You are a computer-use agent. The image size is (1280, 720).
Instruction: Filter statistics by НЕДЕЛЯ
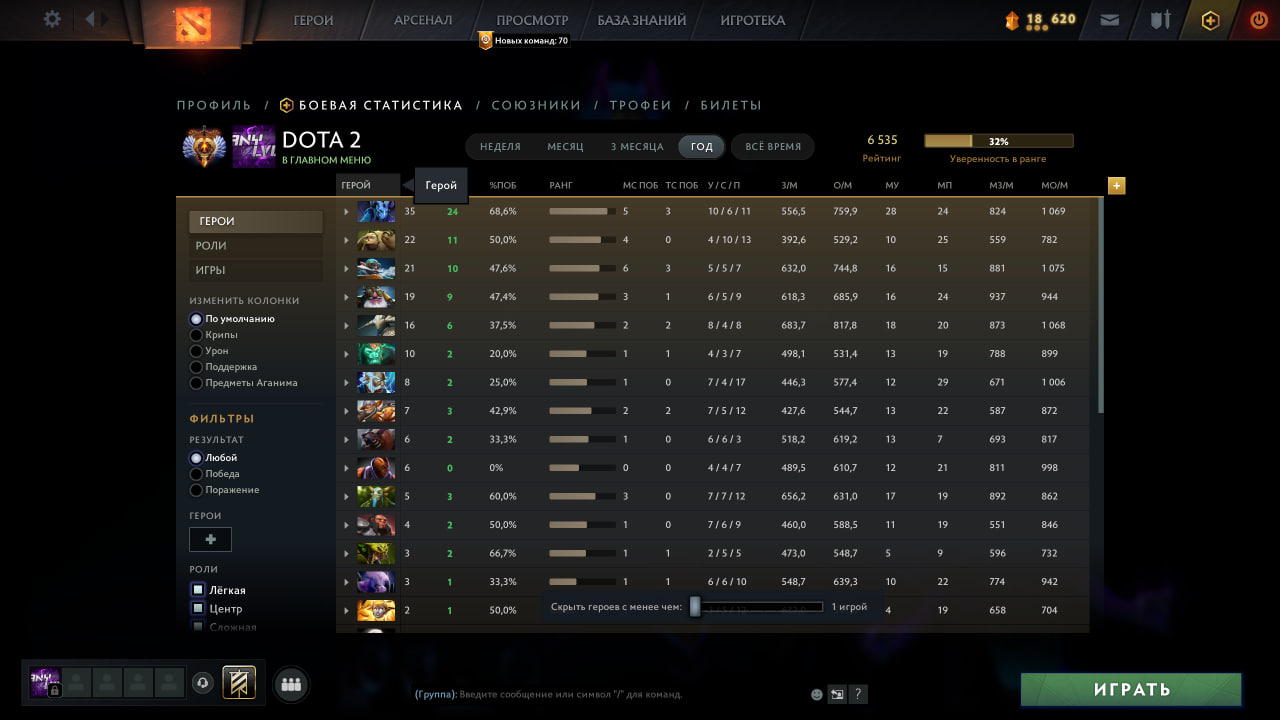(x=500, y=147)
